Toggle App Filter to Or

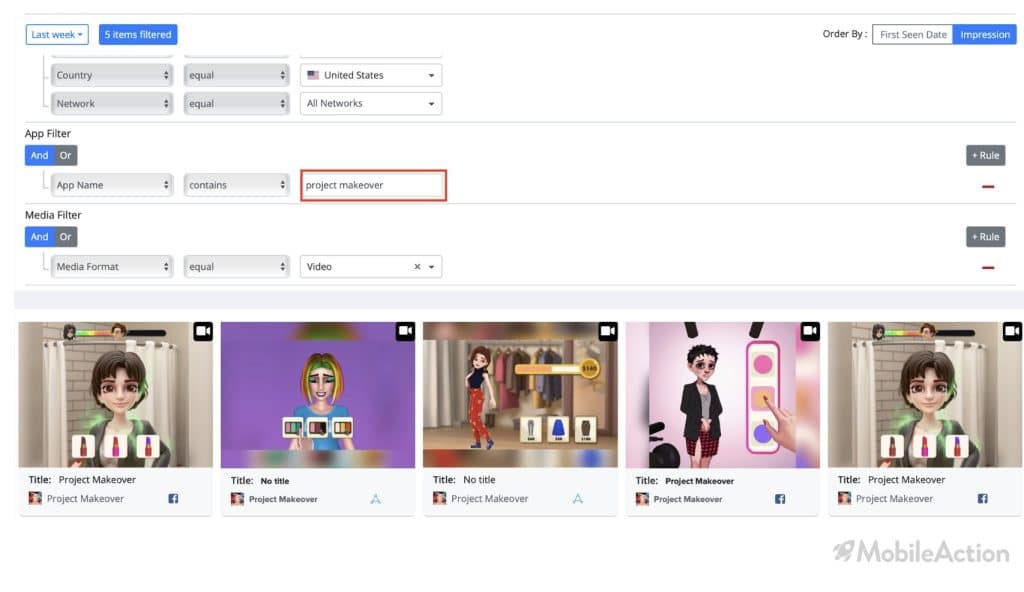pyautogui.click(x=65, y=156)
